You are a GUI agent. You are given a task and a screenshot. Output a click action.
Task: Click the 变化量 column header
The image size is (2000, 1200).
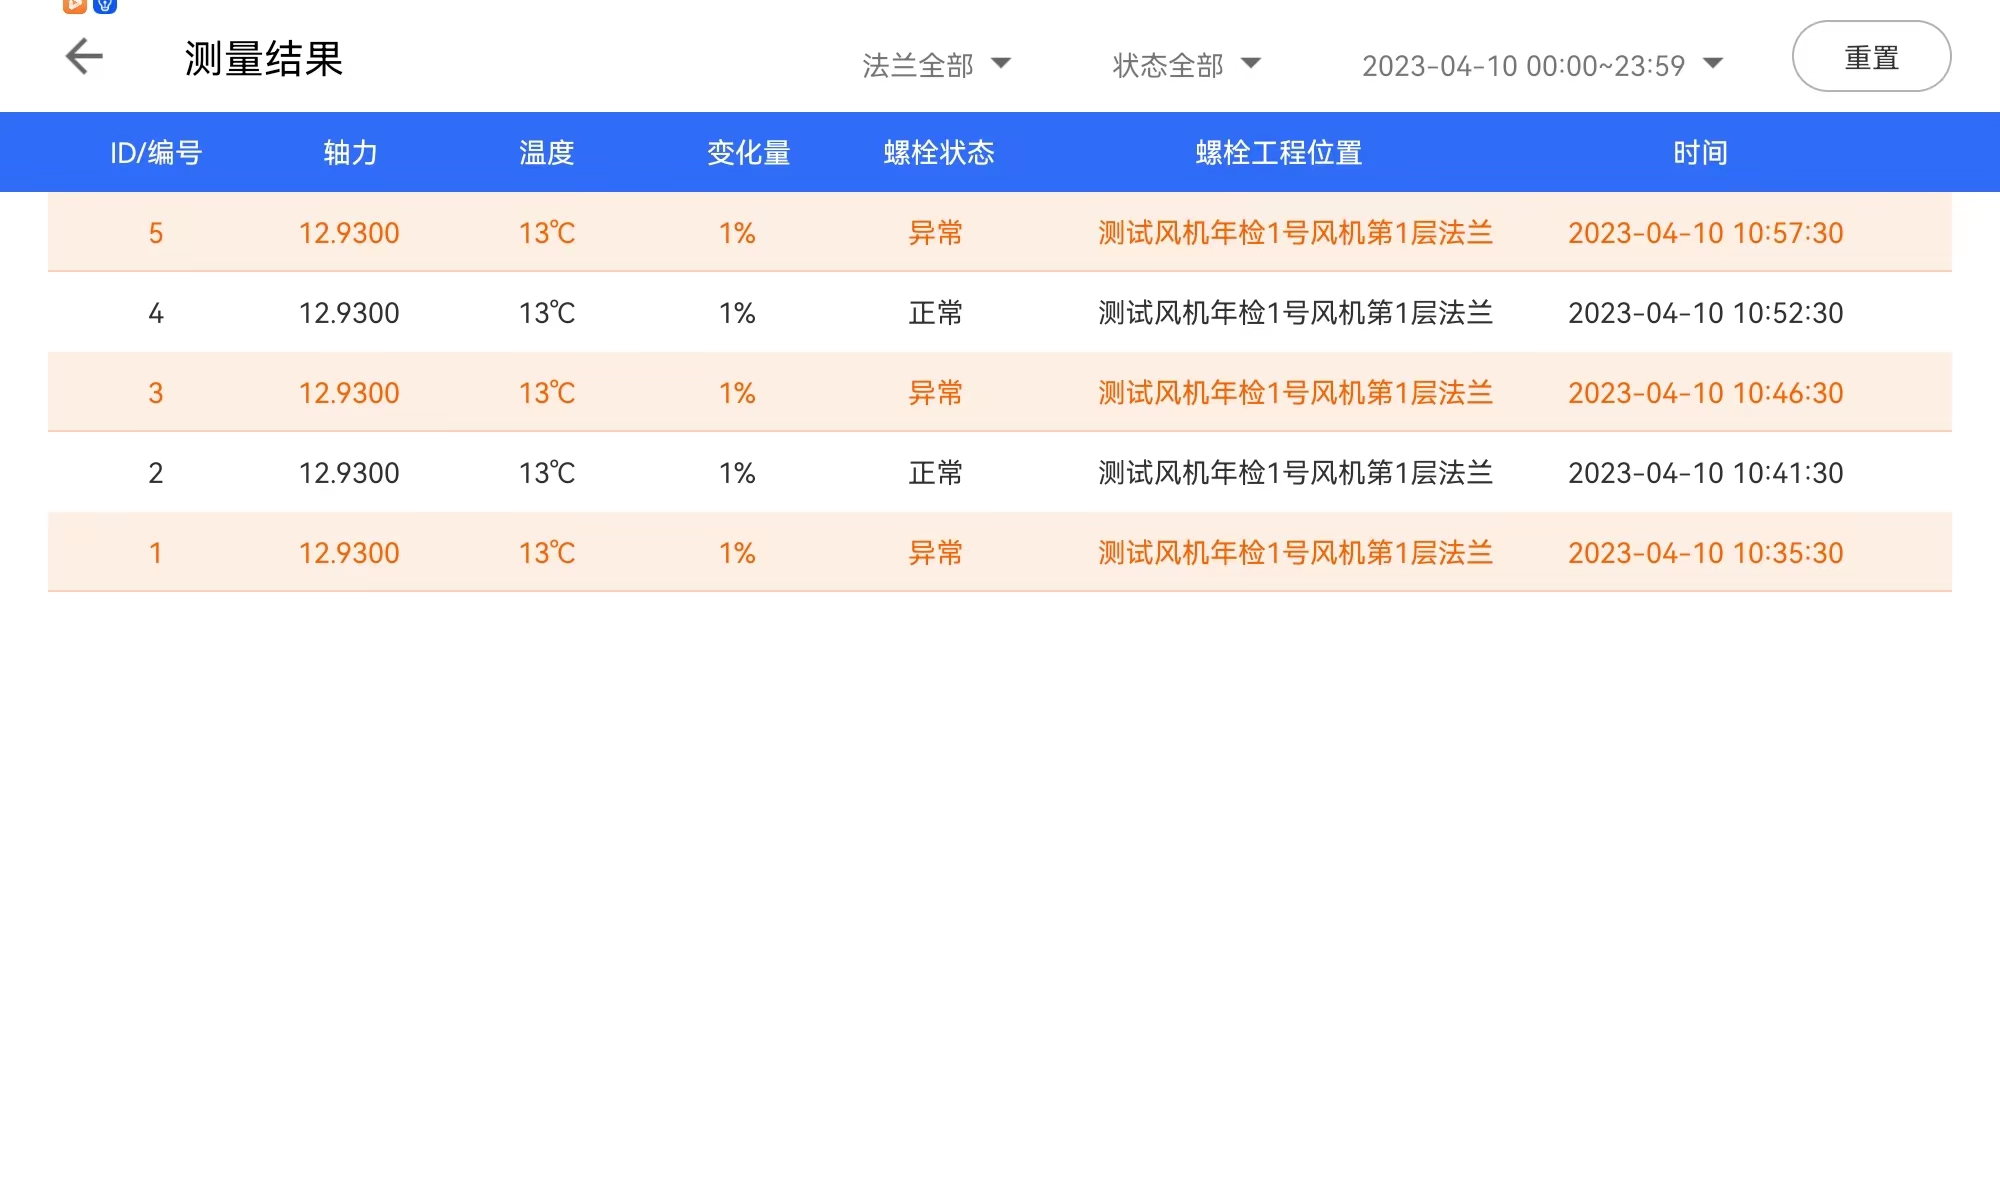click(x=748, y=152)
